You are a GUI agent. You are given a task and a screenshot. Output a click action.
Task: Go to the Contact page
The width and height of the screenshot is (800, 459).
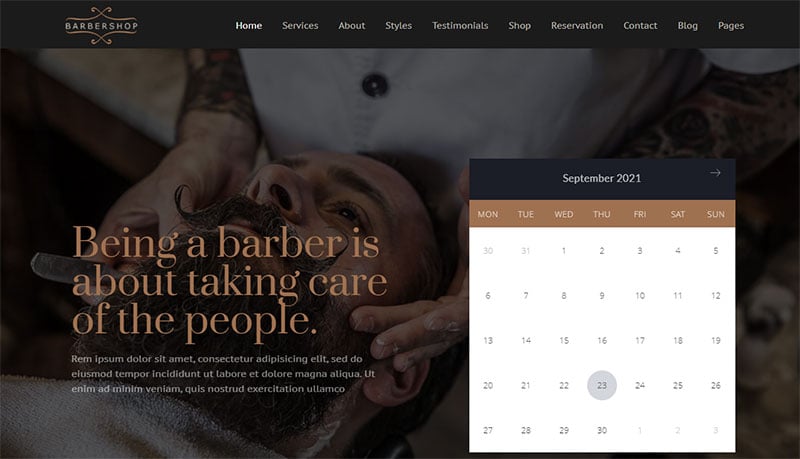(x=640, y=26)
